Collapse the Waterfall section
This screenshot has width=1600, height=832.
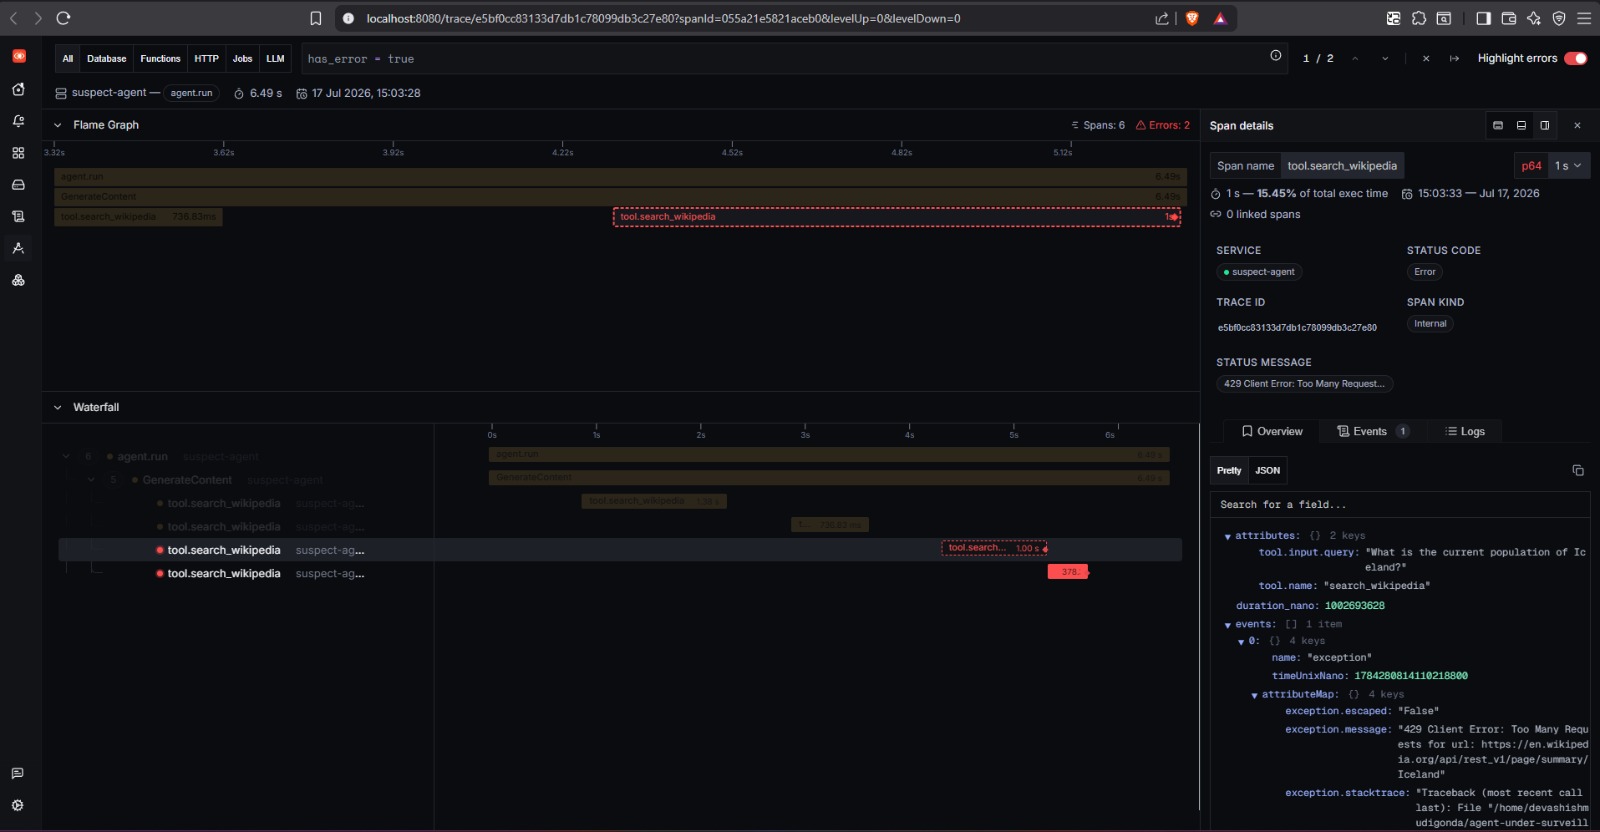(58, 407)
